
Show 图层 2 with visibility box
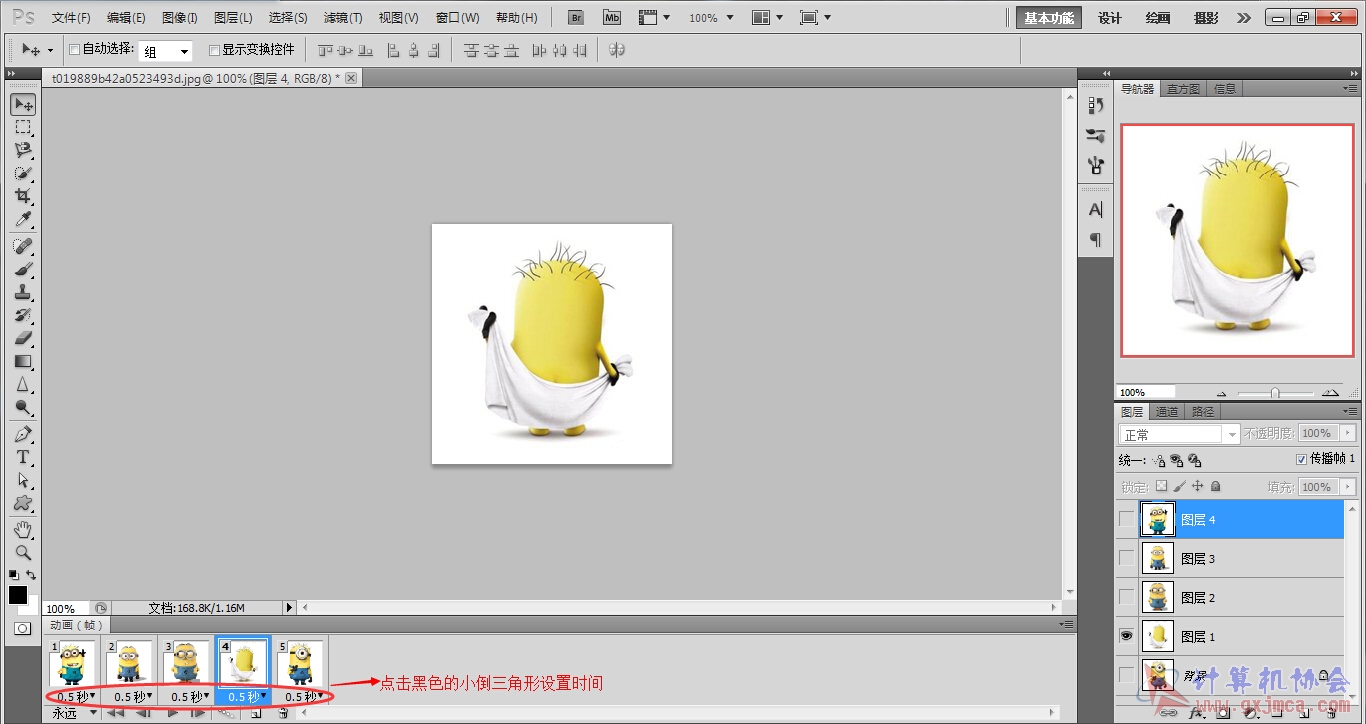[1127, 598]
